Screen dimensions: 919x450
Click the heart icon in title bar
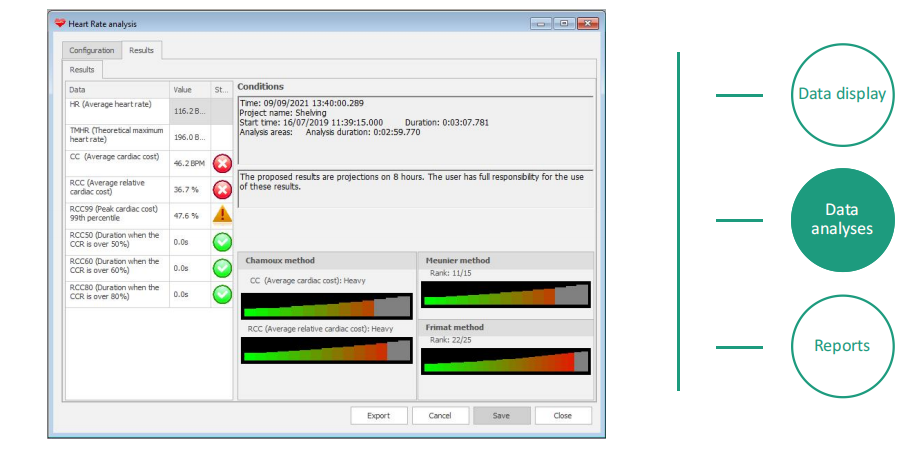[x=60, y=23]
